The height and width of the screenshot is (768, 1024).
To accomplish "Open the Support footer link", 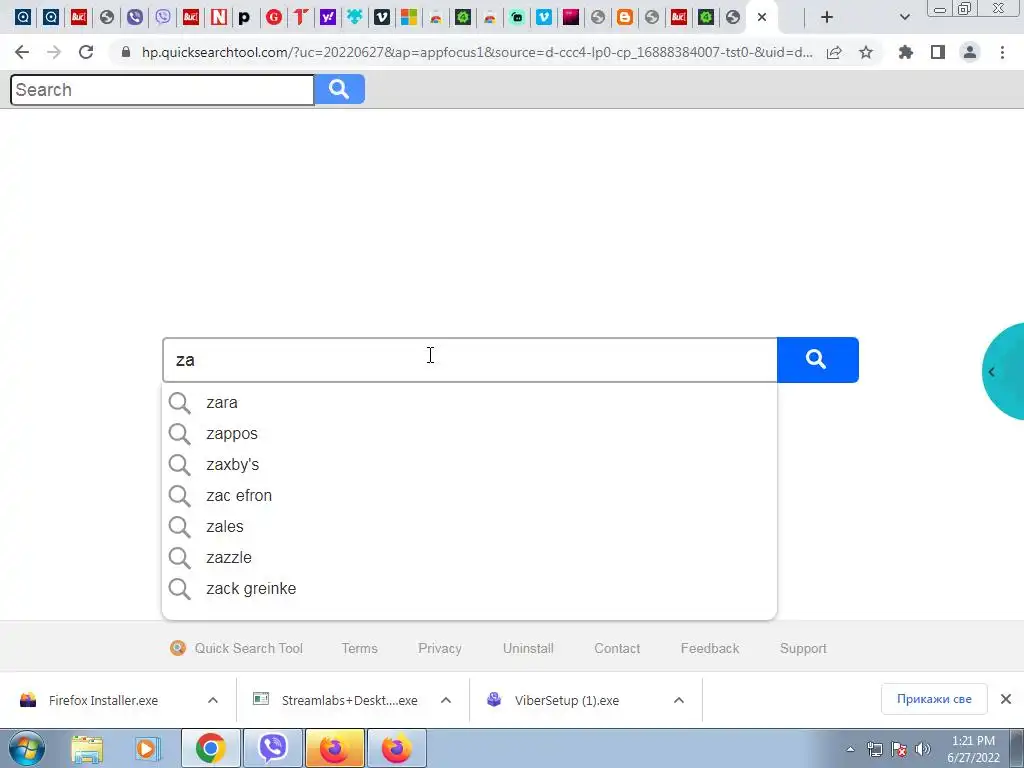I will (x=803, y=648).
